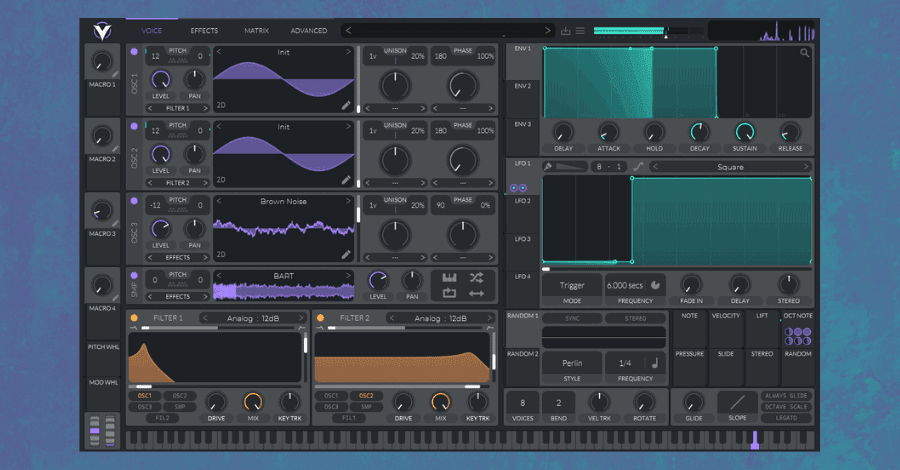Open the Filter 2 Analog : 12dB type selector

440,318
